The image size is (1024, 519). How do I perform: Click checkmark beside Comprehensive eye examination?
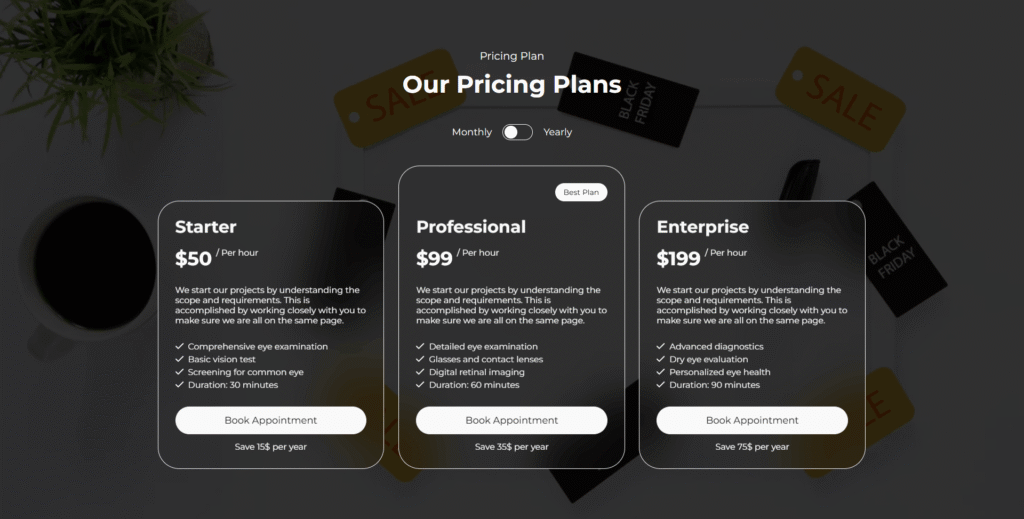point(180,347)
